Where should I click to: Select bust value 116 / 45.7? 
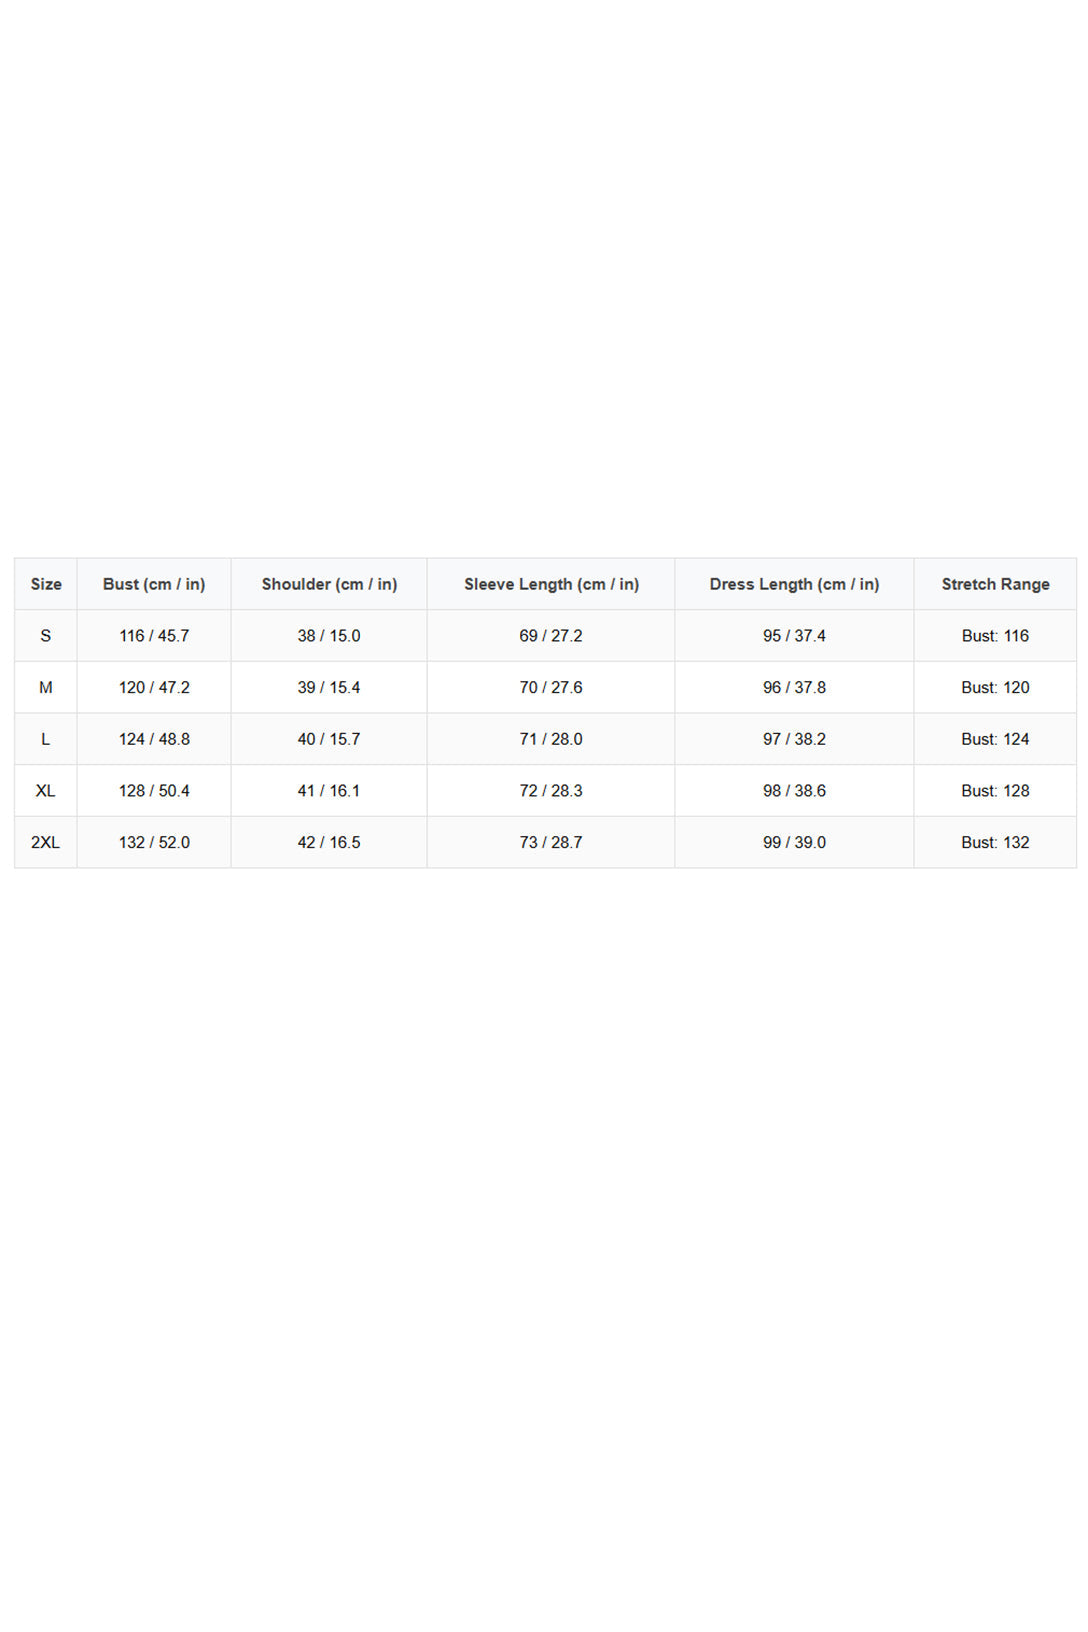[x=154, y=636]
